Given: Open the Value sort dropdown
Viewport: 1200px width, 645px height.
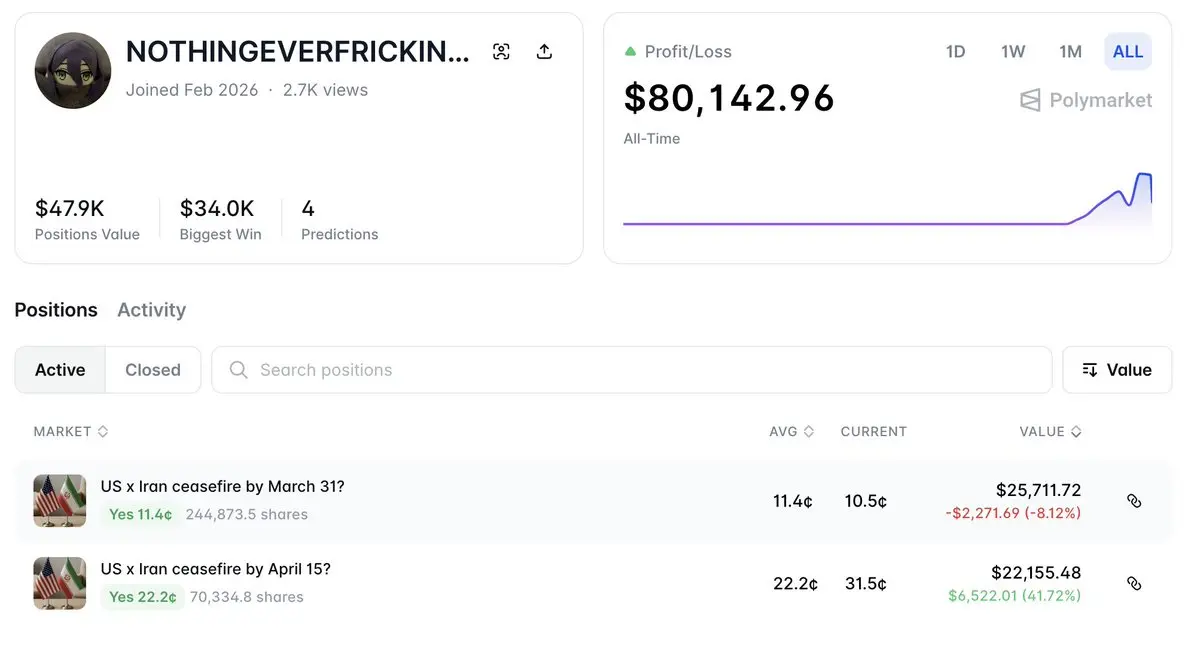Looking at the screenshot, I should pos(1117,370).
